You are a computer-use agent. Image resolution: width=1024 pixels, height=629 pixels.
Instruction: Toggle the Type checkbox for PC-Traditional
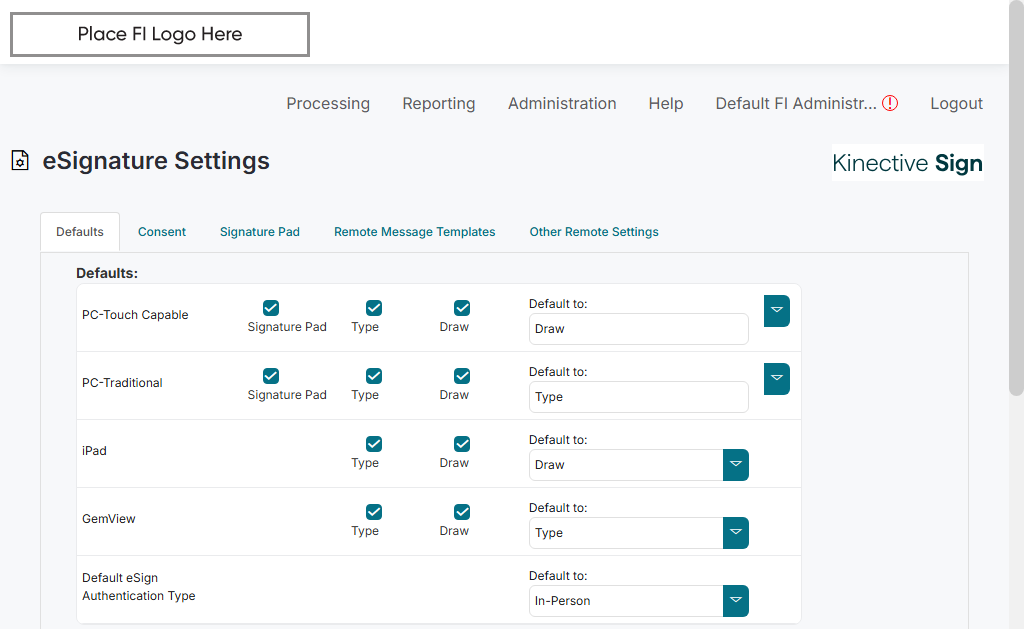[374, 376]
